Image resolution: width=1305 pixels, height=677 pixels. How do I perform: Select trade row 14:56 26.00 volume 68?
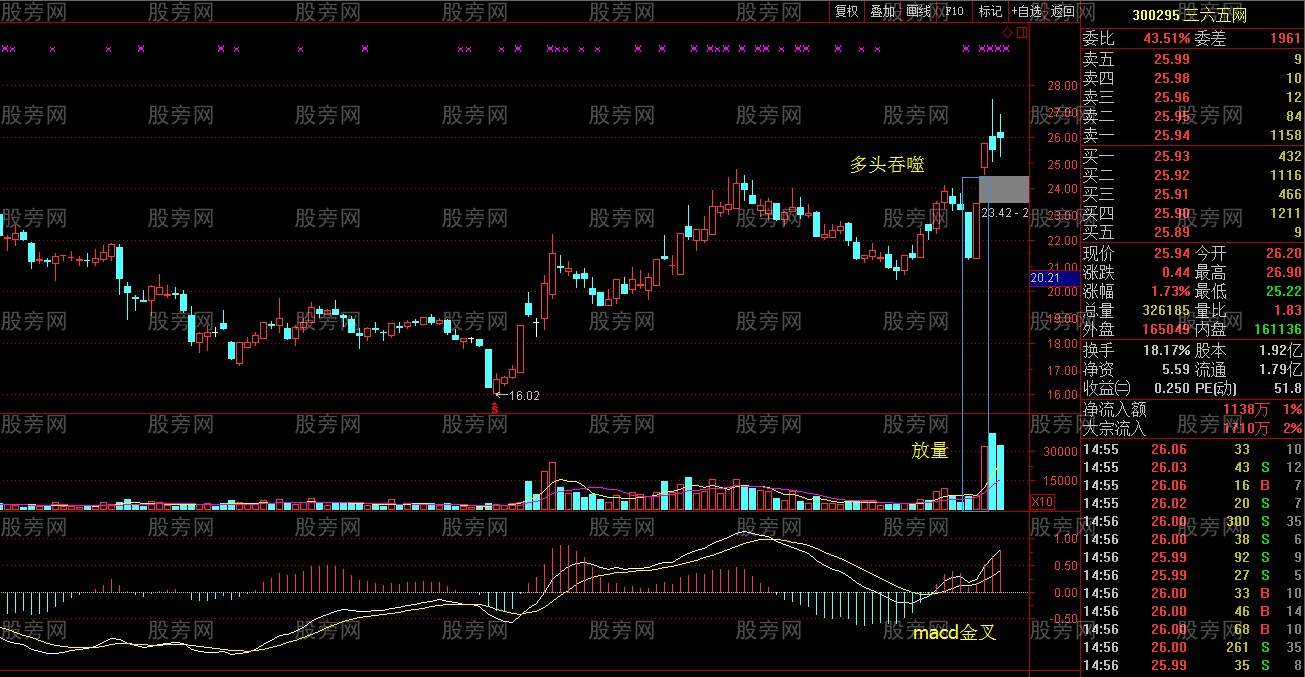1192,629
